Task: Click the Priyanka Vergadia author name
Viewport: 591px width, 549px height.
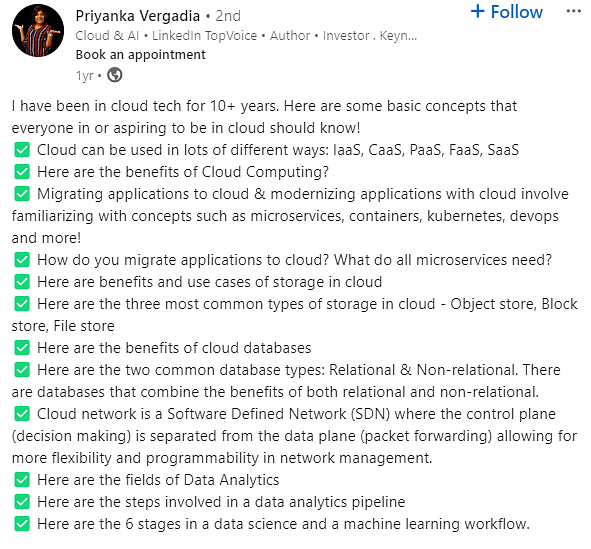Action: click(x=138, y=16)
